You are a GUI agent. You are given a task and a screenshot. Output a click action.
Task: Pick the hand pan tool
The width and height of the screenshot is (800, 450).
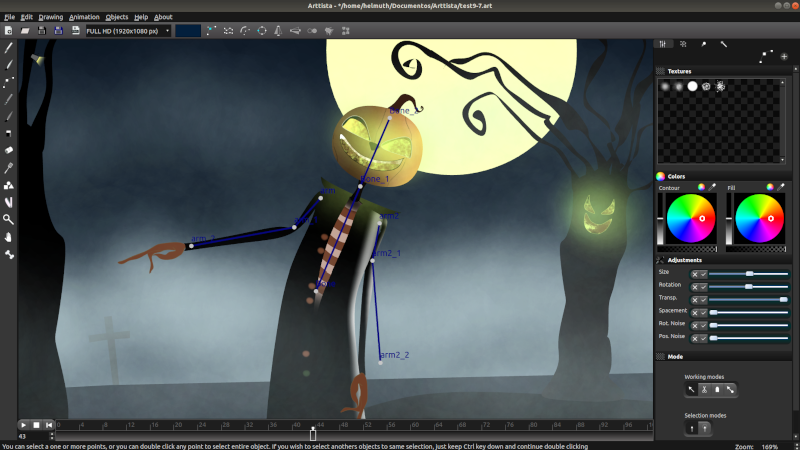[x=9, y=237]
